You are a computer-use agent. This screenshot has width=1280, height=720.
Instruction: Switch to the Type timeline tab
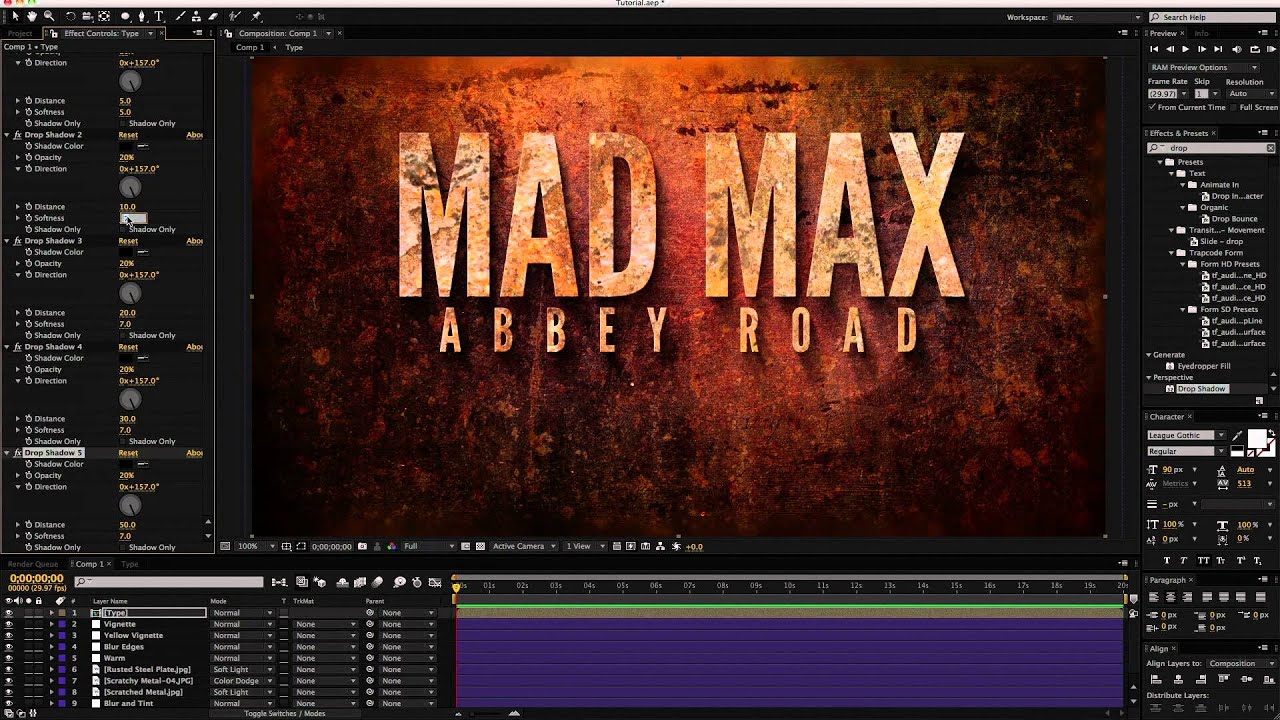(x=130, y=564)
